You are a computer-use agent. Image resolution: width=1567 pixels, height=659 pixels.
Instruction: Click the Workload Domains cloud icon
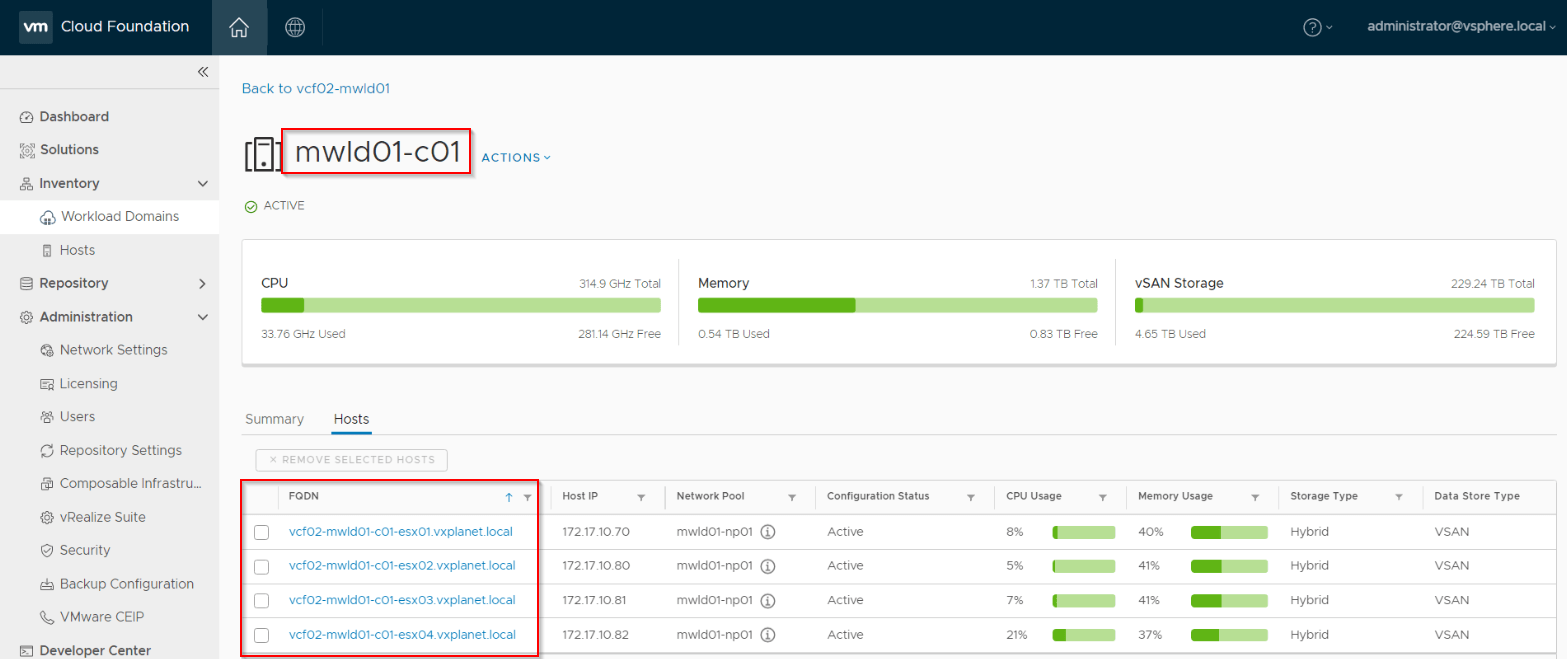47,217
